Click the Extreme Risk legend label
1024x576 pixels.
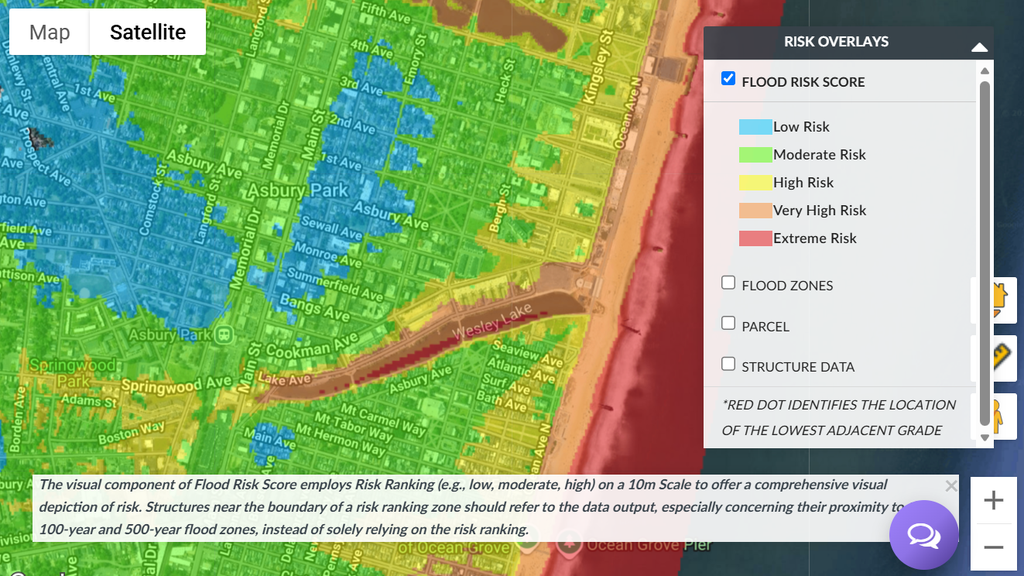tap(814, 238)
